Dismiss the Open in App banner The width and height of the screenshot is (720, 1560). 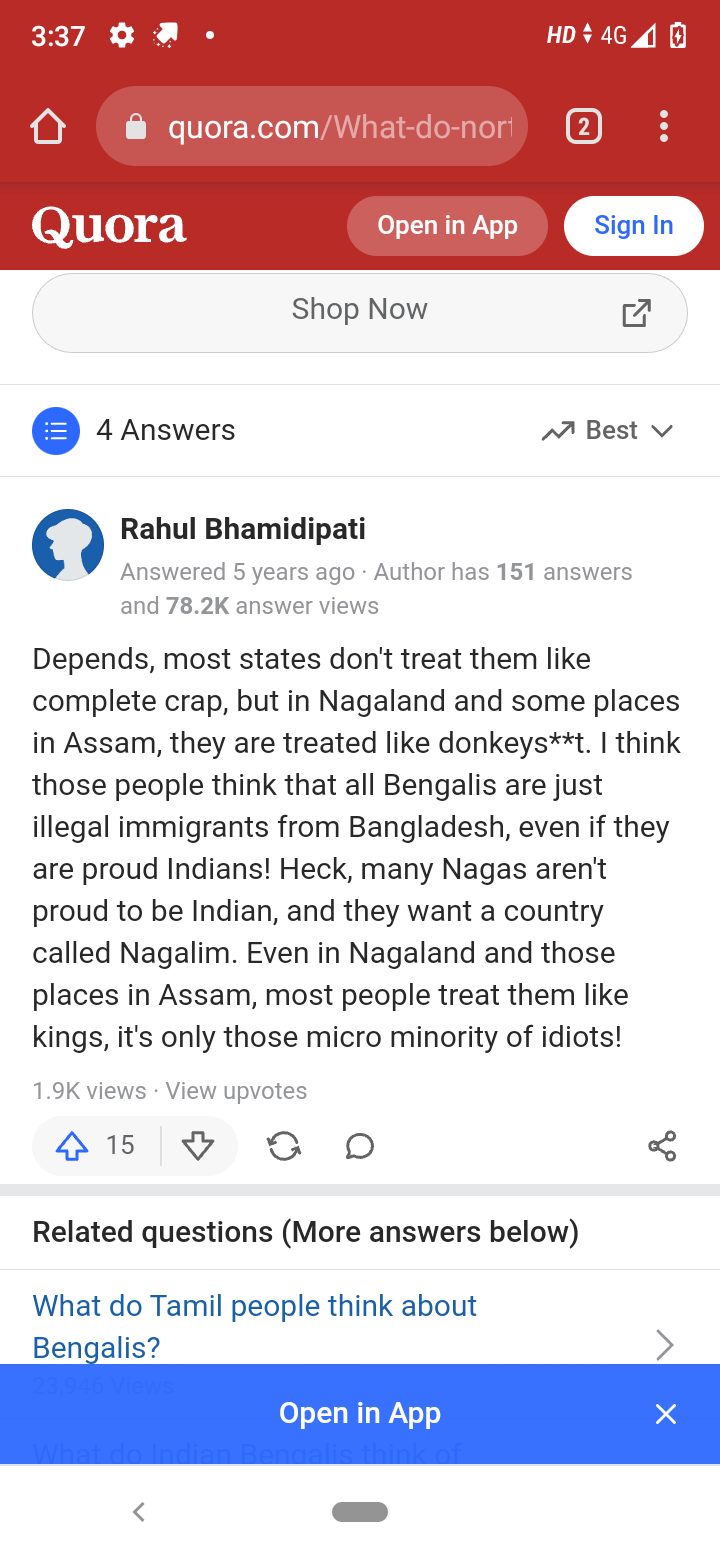tap(666, 1414)
